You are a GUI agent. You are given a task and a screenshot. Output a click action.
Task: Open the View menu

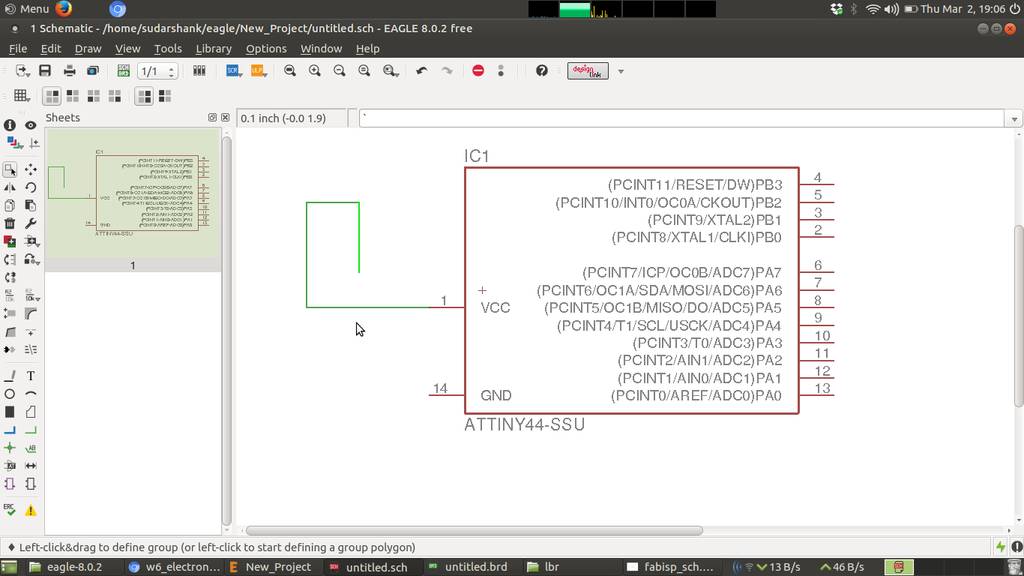(x=127, y=48)
